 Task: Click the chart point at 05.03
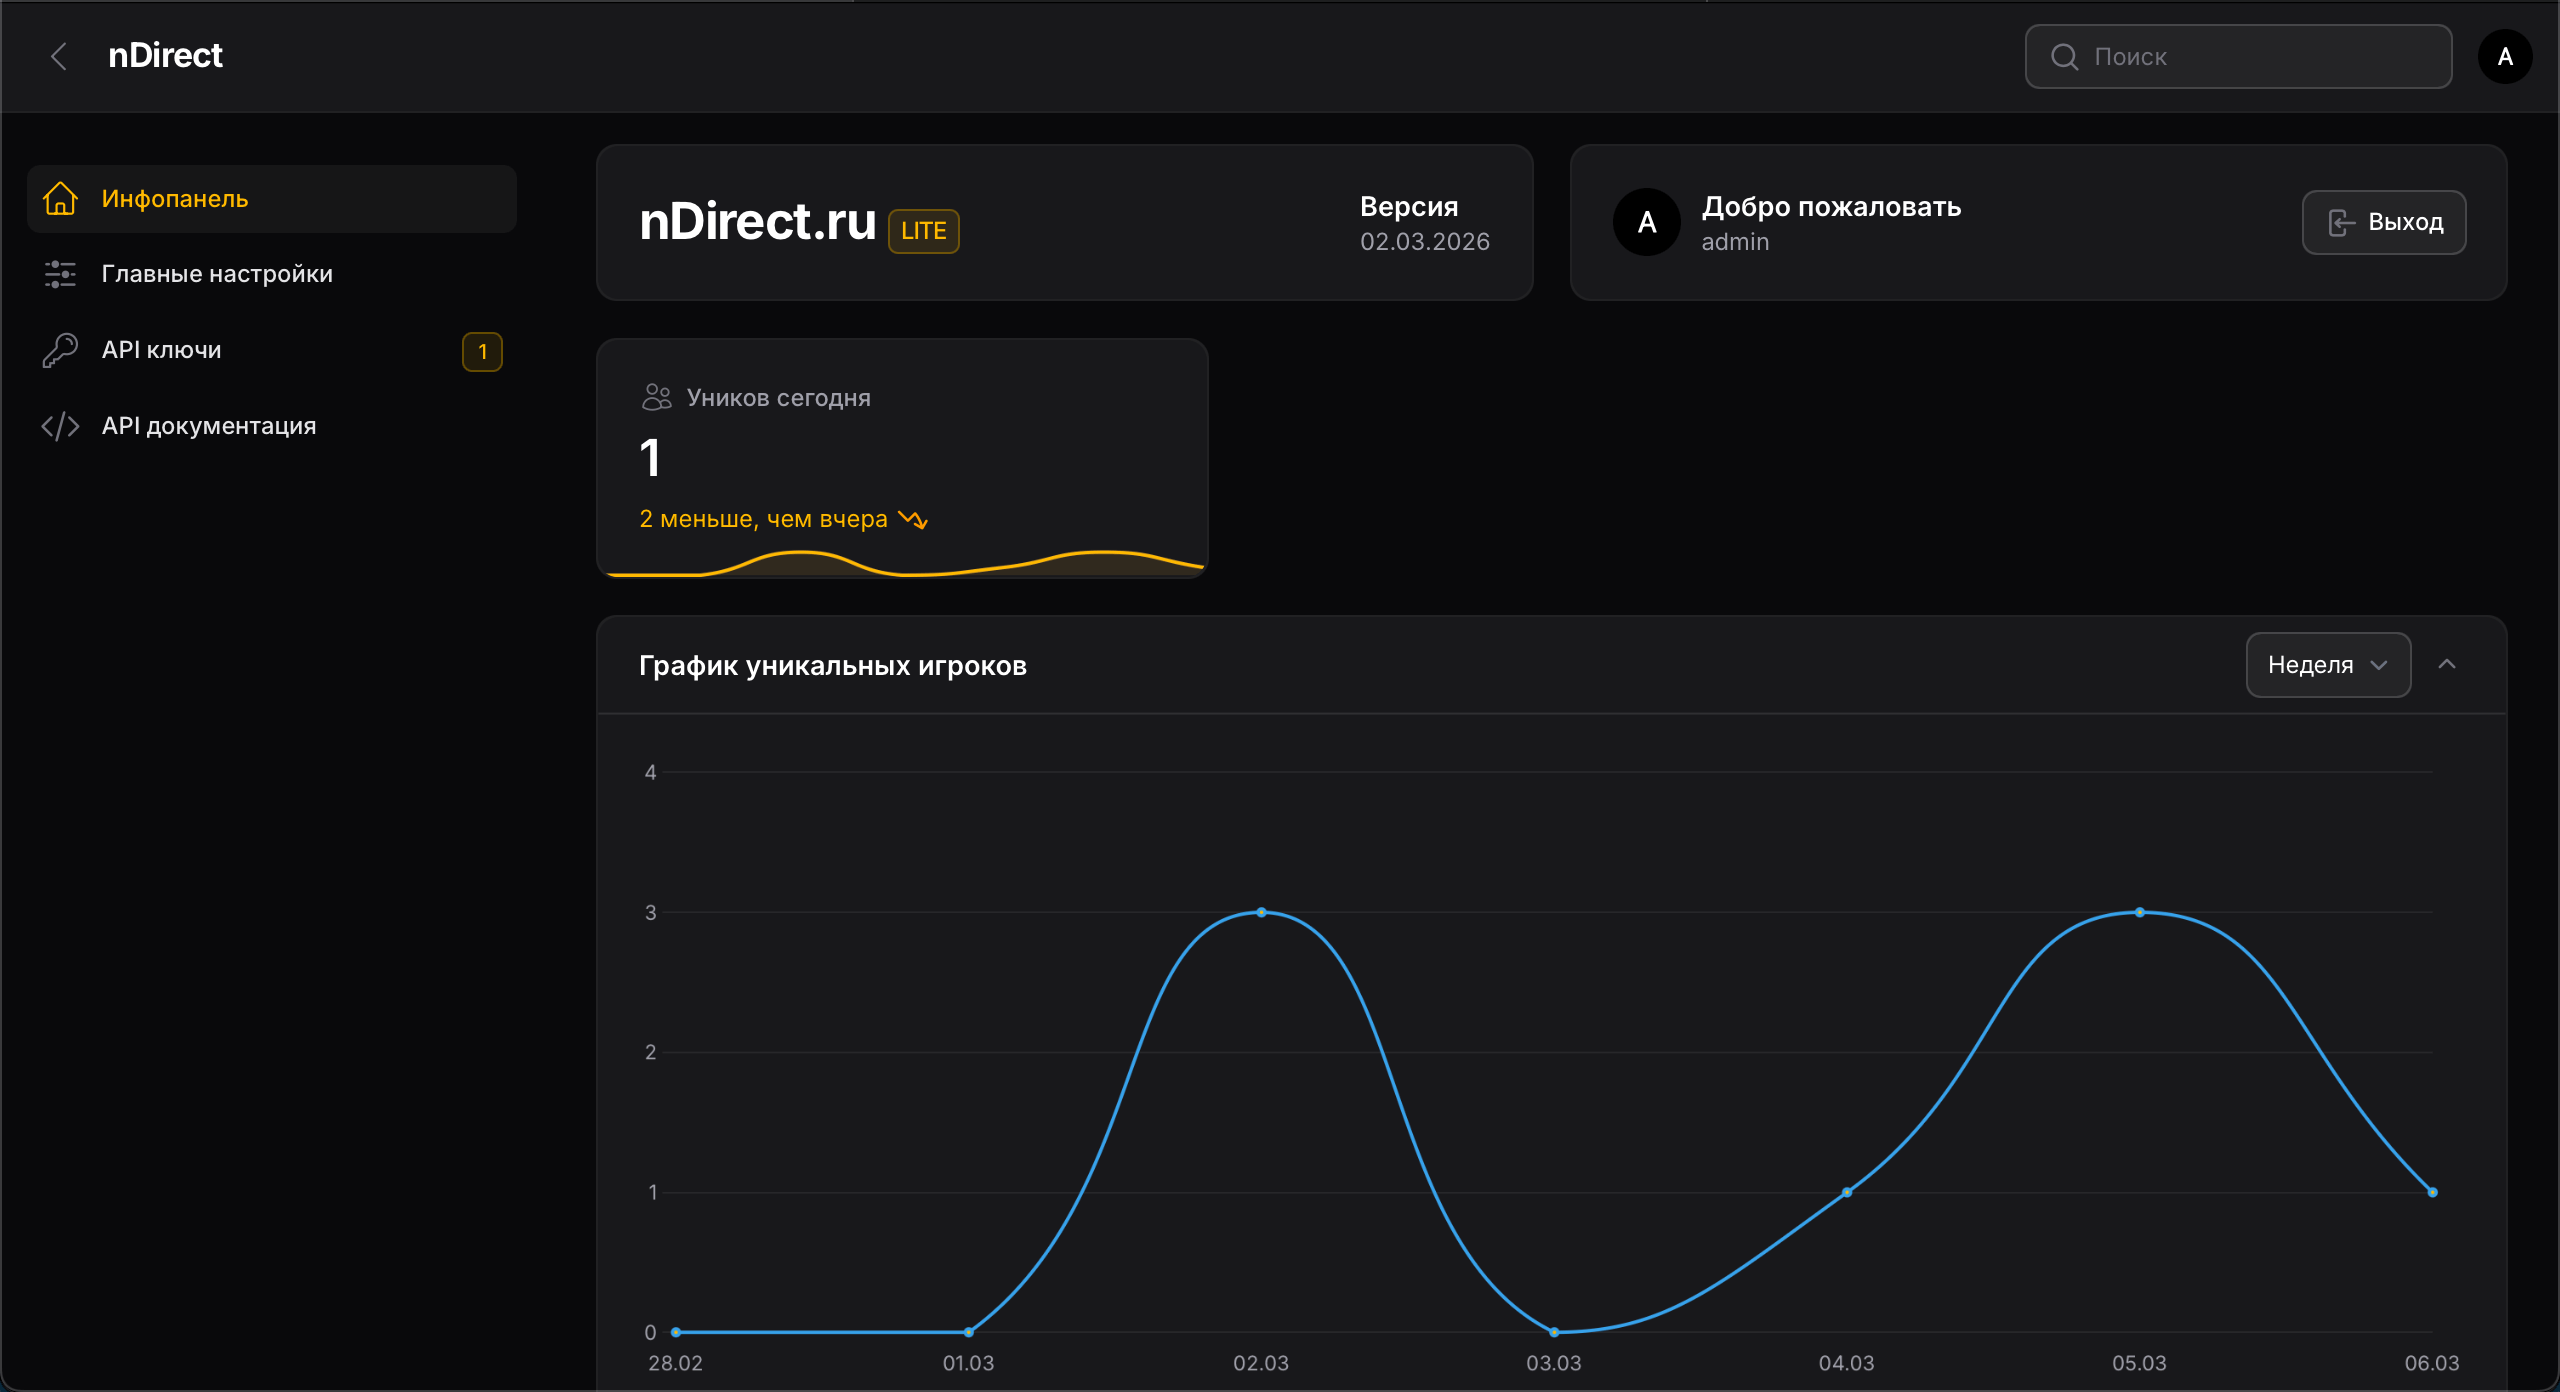pos(2139,912)
